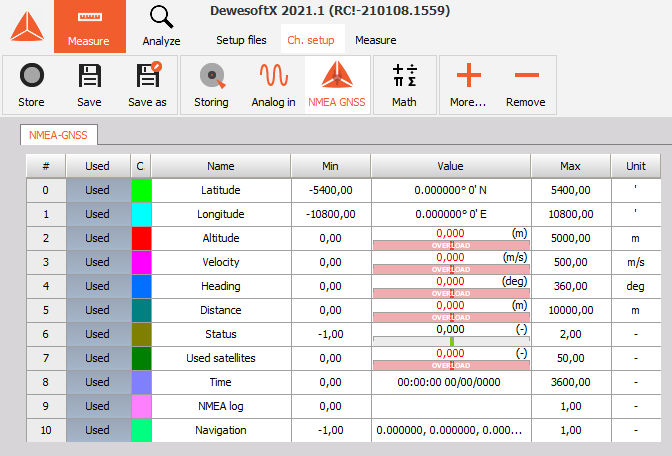Toggle Used button for NMEA log

pos(98,406)
